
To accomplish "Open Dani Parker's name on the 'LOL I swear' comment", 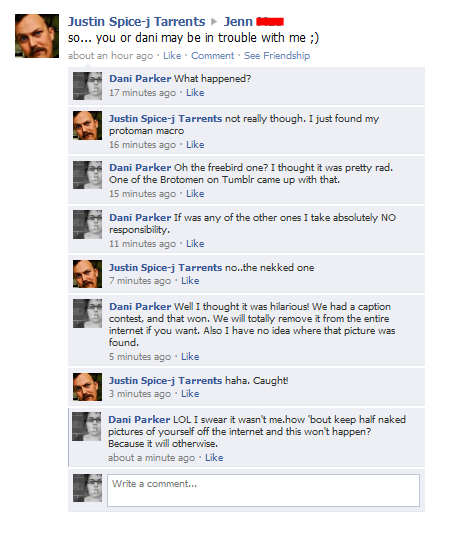I will pyautogui.click(x=139, y=420).
